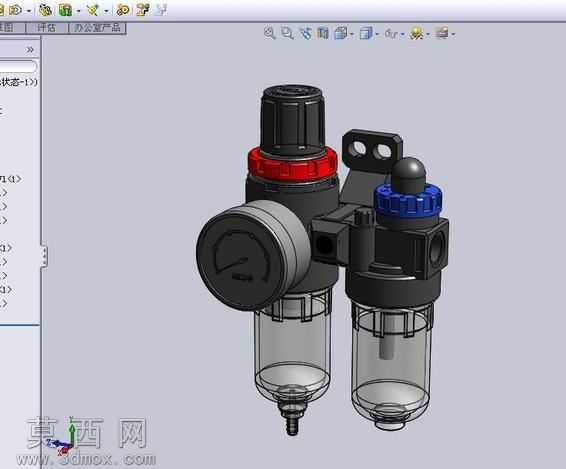Switch to the 评估 tab
This screenshot has height=469, width=566.
(47, 28)
